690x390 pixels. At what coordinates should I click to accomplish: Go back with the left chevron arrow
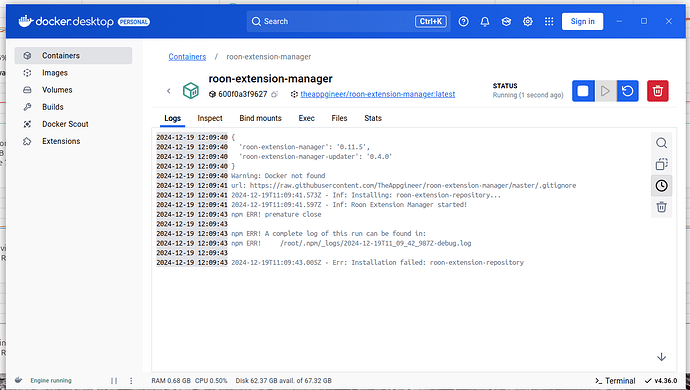pyautogui.click(x=169, y=91)
